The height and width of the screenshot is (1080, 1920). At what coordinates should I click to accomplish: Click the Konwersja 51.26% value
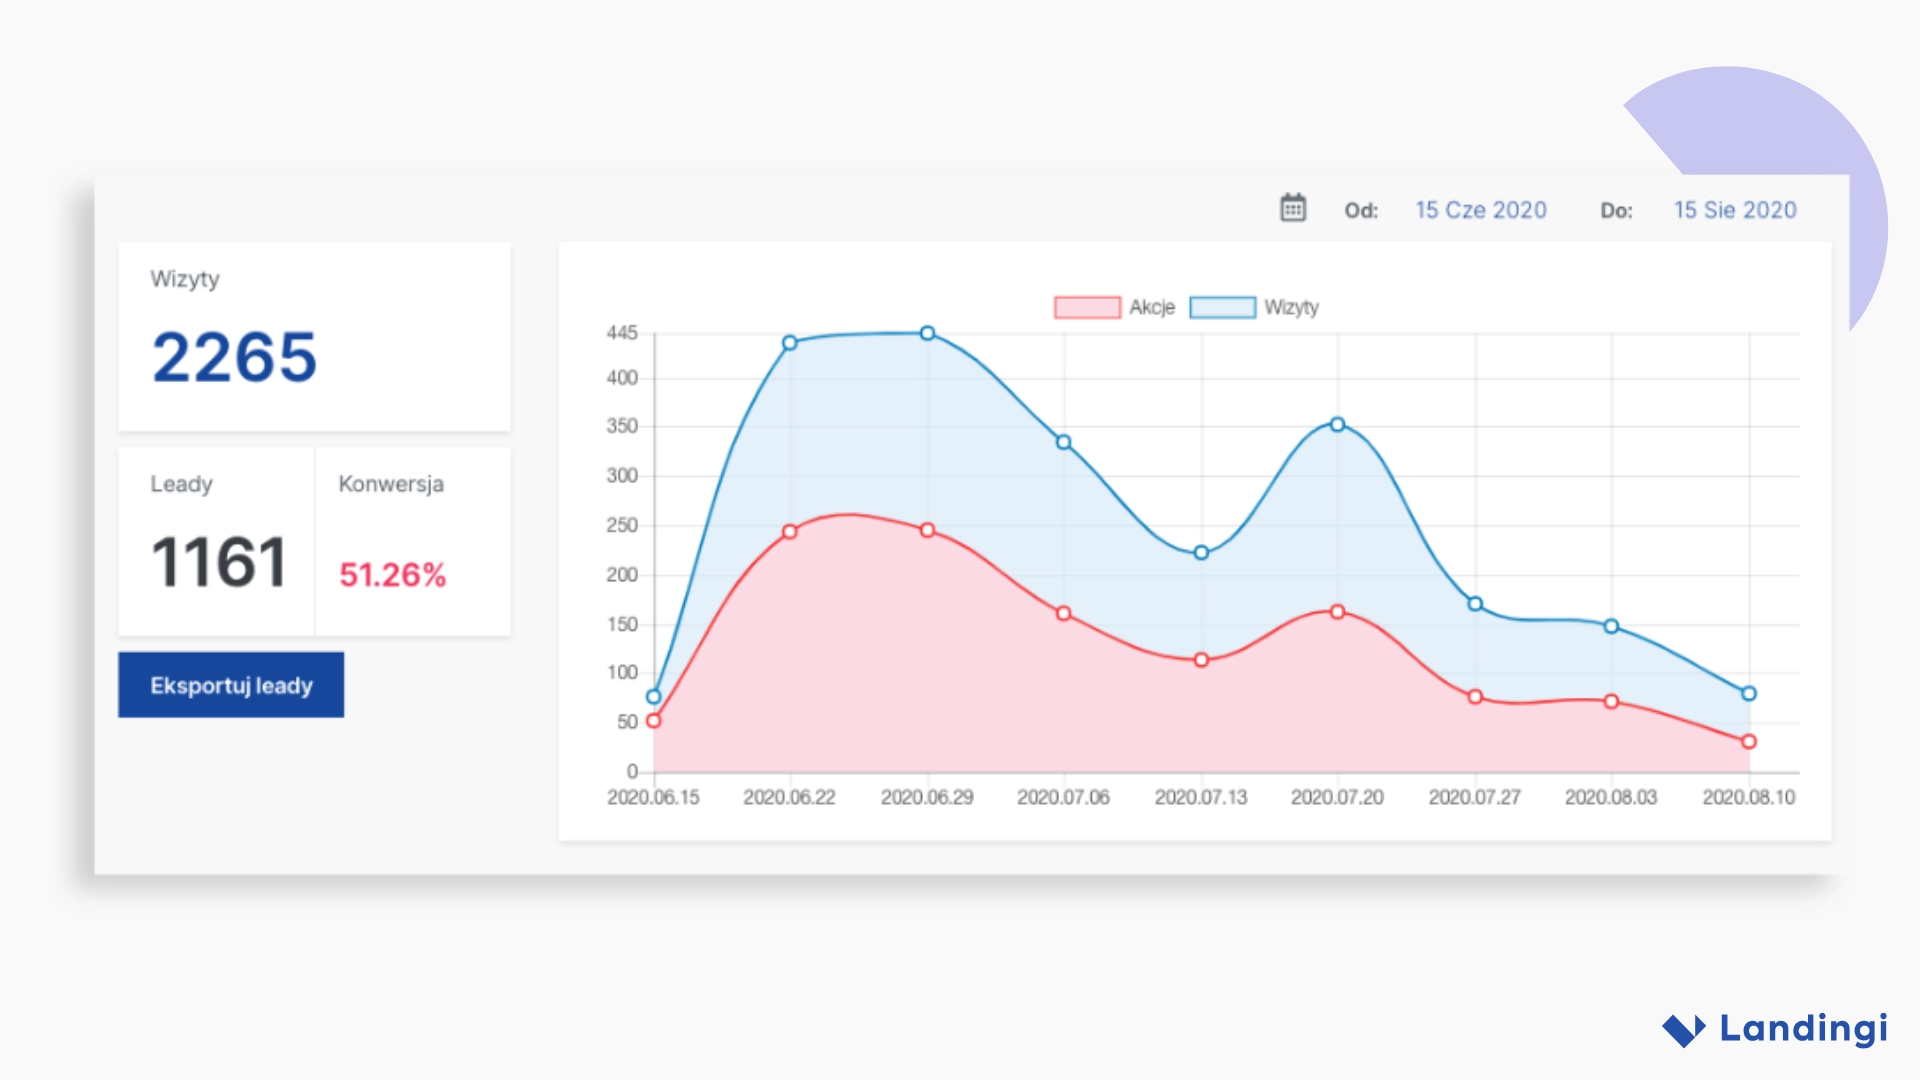[392, 575]
